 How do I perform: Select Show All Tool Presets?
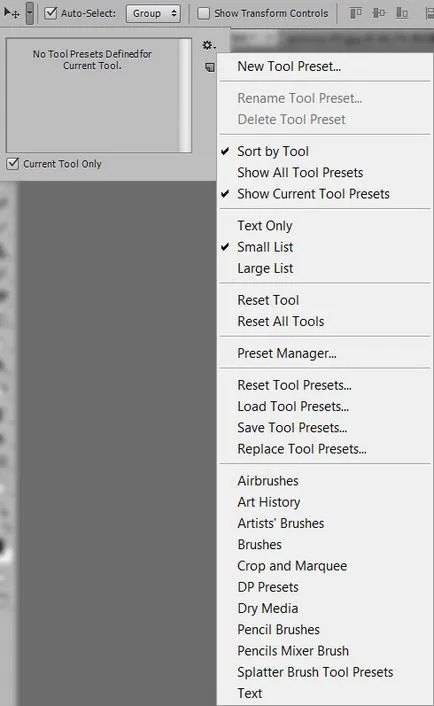tap(300, 172)
